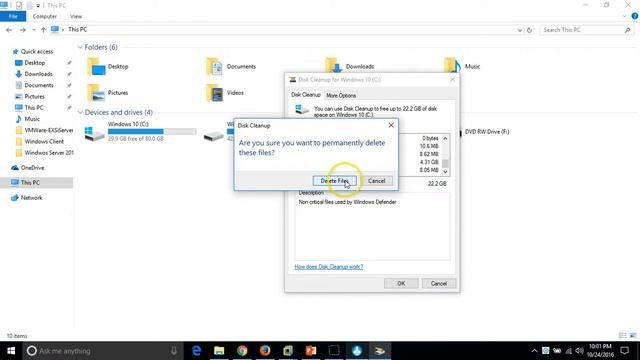Launch Google Chrome from taskbar

pos(242,351)
